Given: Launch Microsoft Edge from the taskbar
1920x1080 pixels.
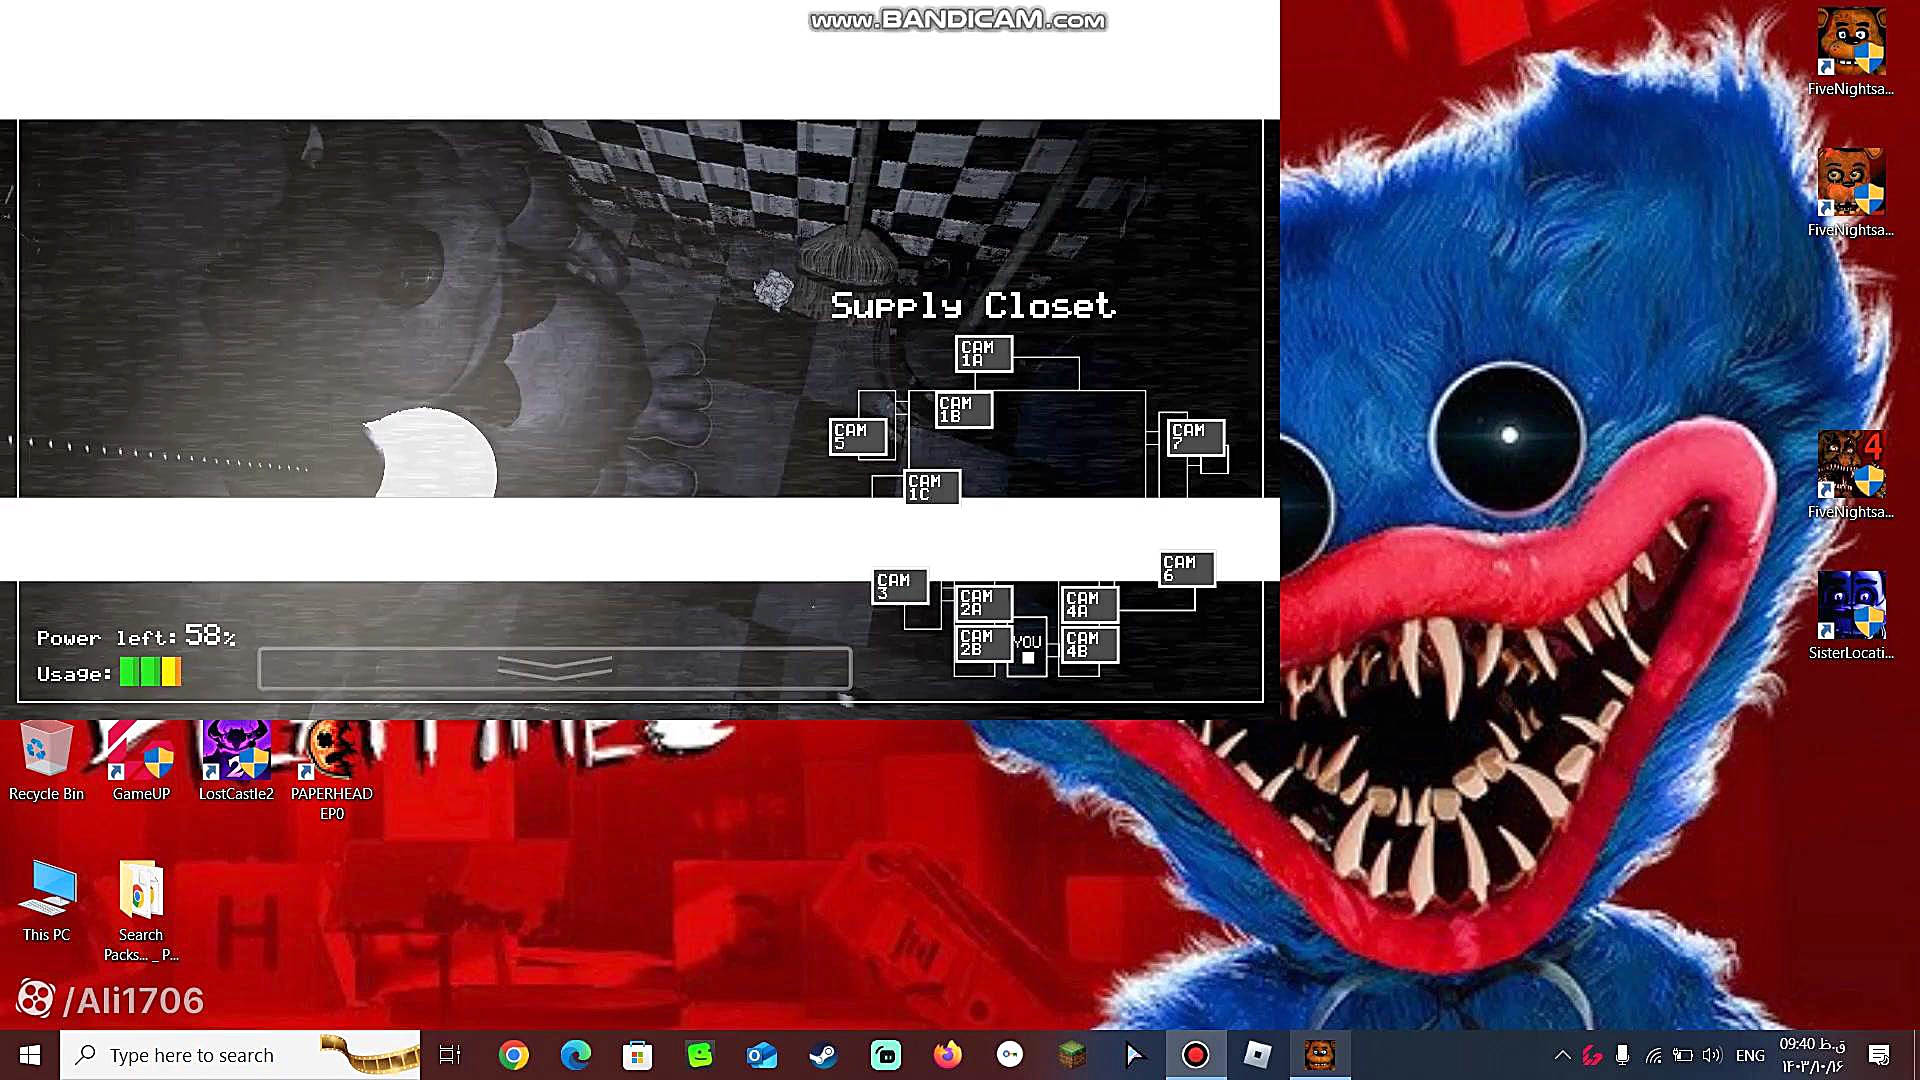Looking at the screenshot, I should (x=576, y=1055).
